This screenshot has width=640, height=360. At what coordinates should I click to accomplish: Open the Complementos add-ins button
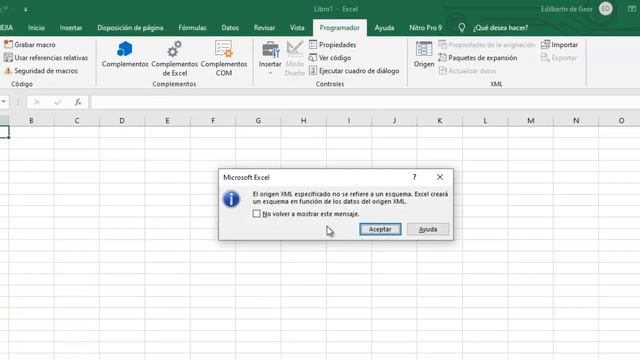[125, 54]
